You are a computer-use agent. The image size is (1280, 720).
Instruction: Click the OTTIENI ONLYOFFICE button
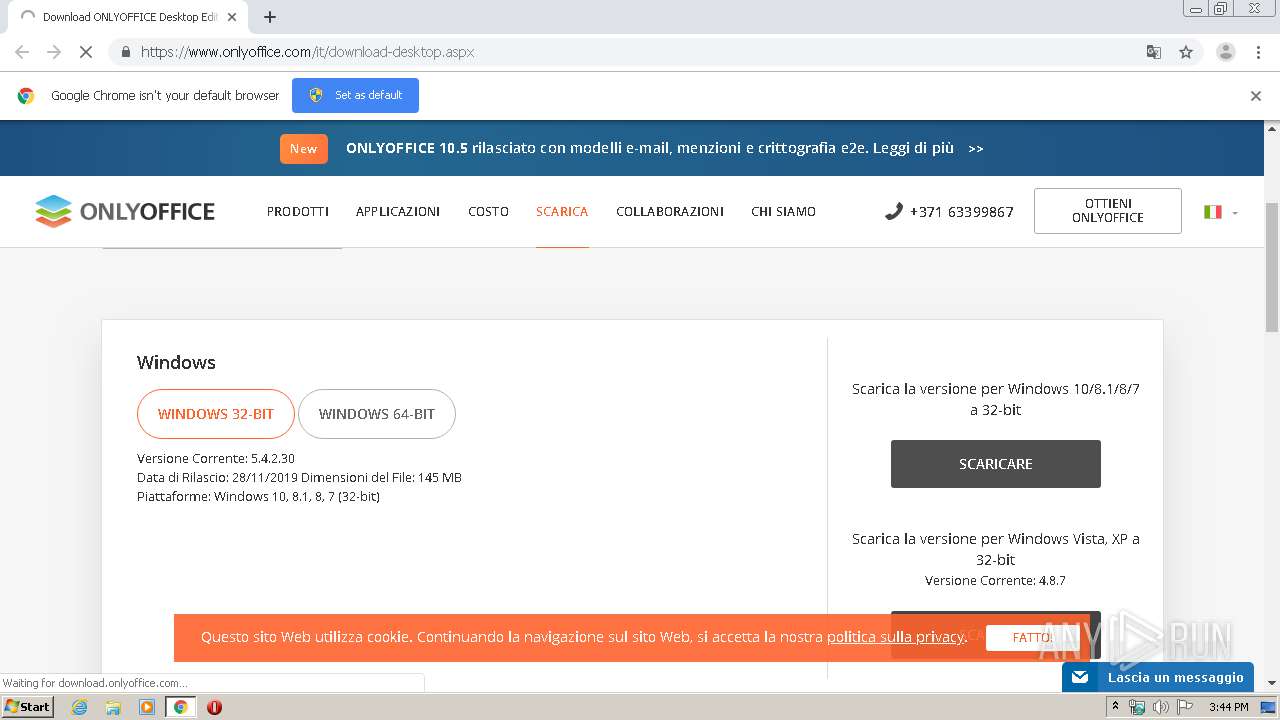coord(1108,211)
